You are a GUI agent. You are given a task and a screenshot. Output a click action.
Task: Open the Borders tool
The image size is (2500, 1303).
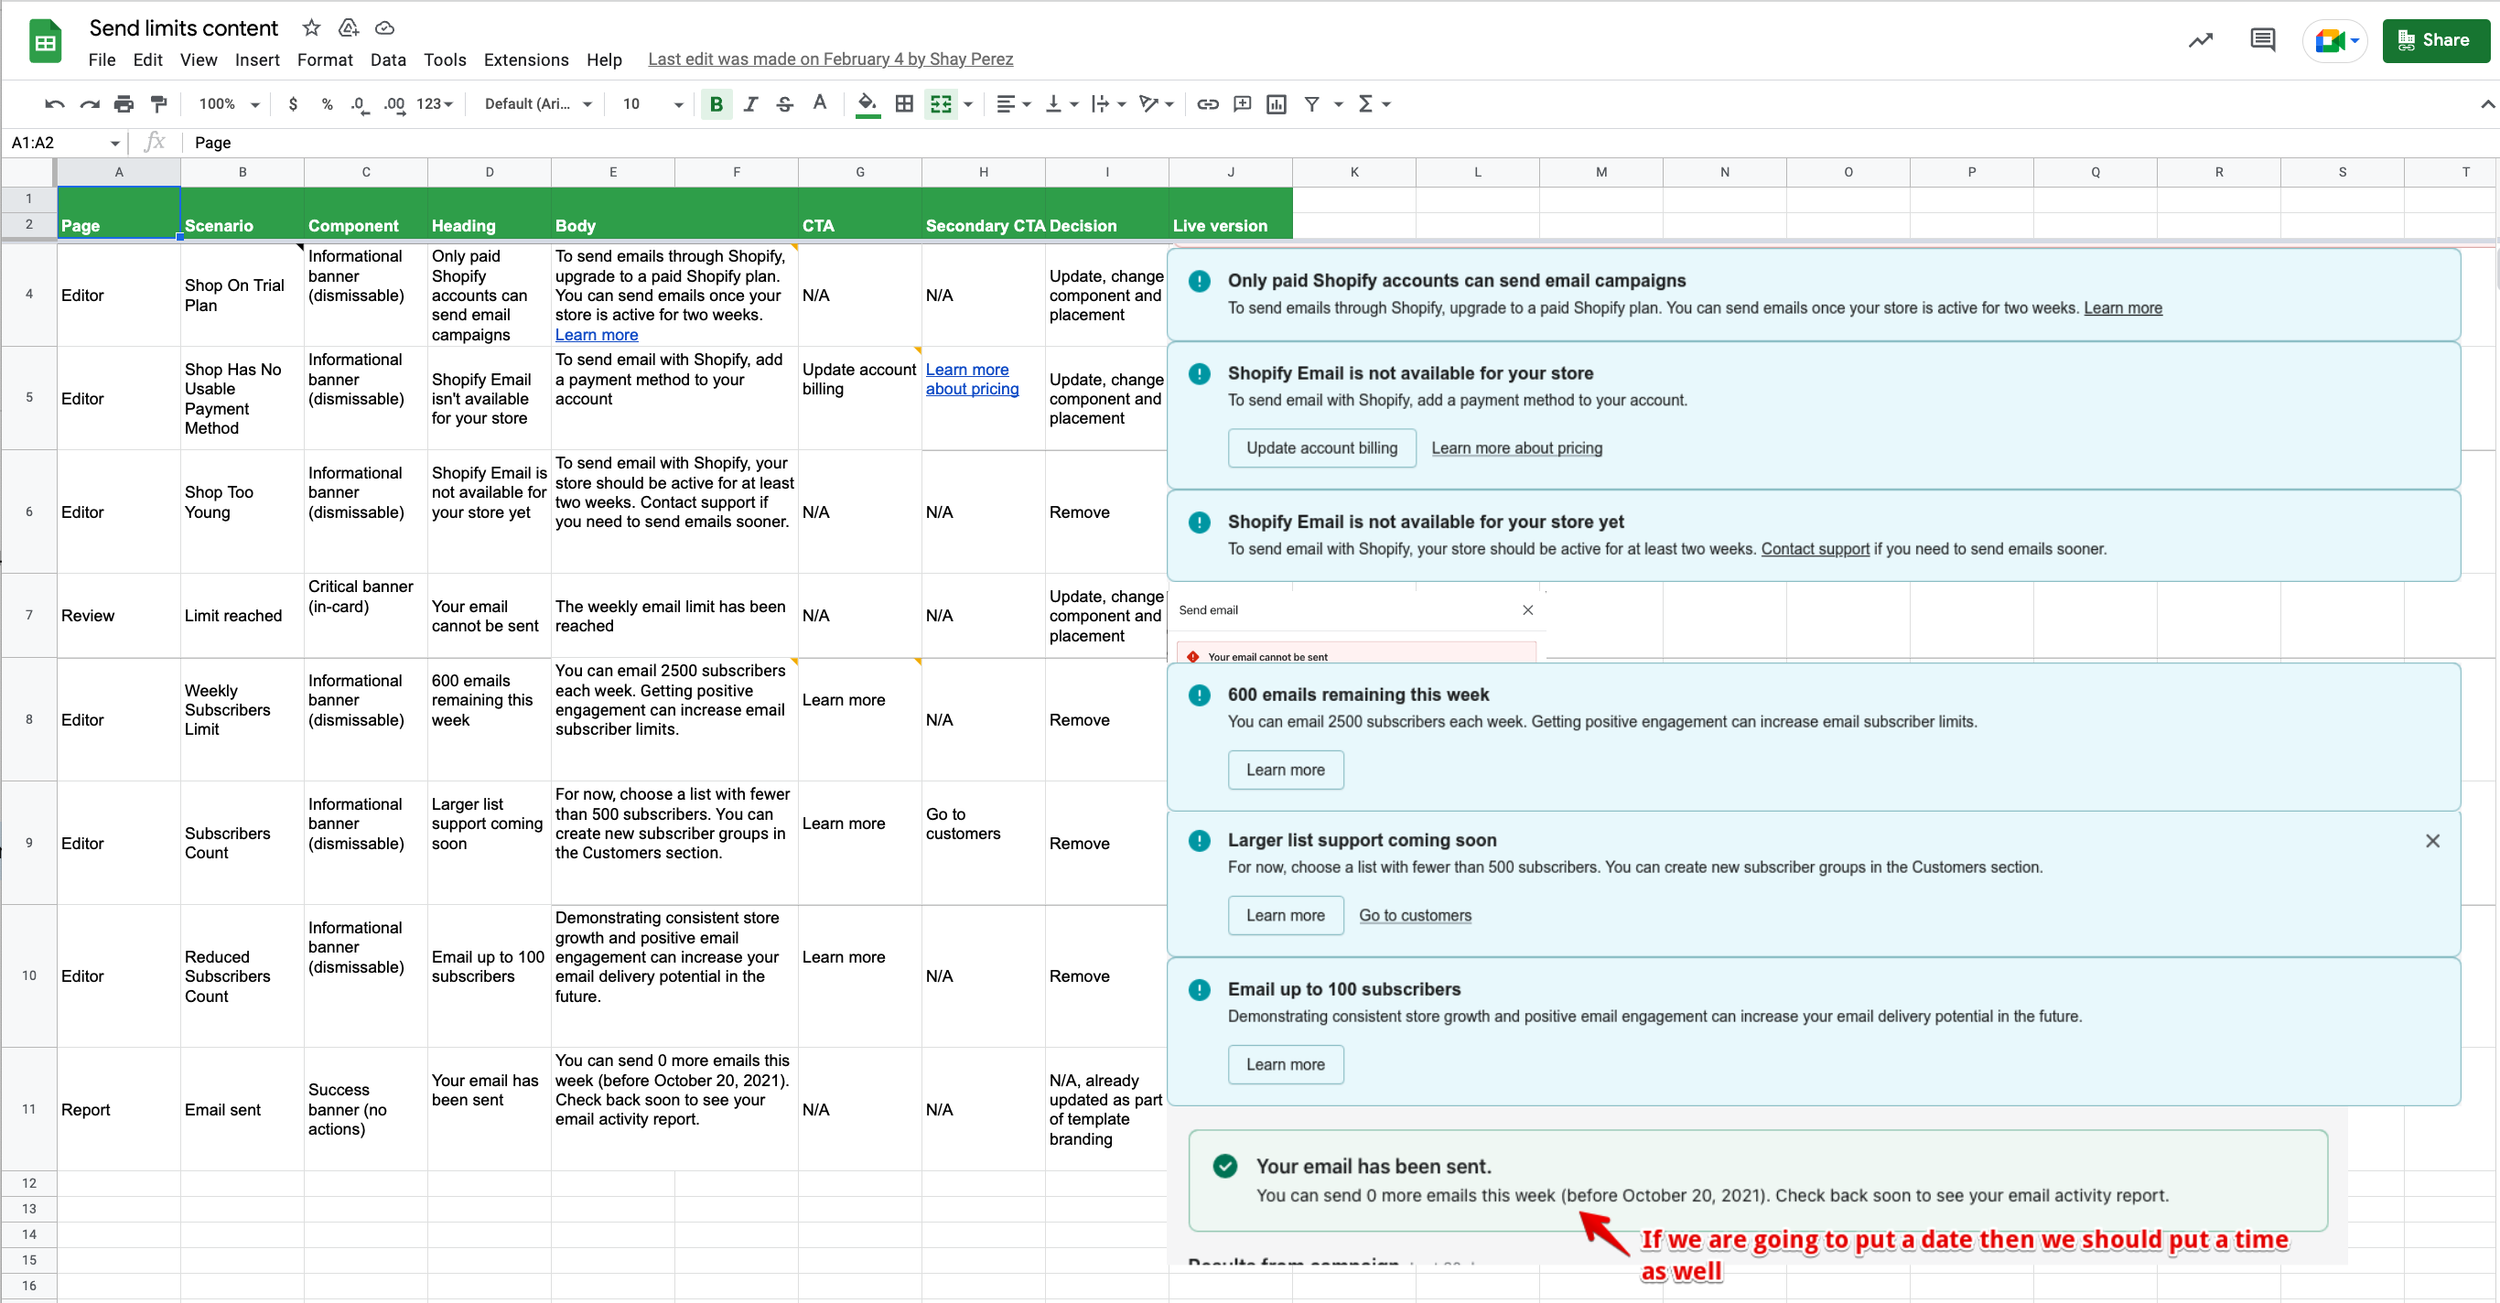(904, 104)
